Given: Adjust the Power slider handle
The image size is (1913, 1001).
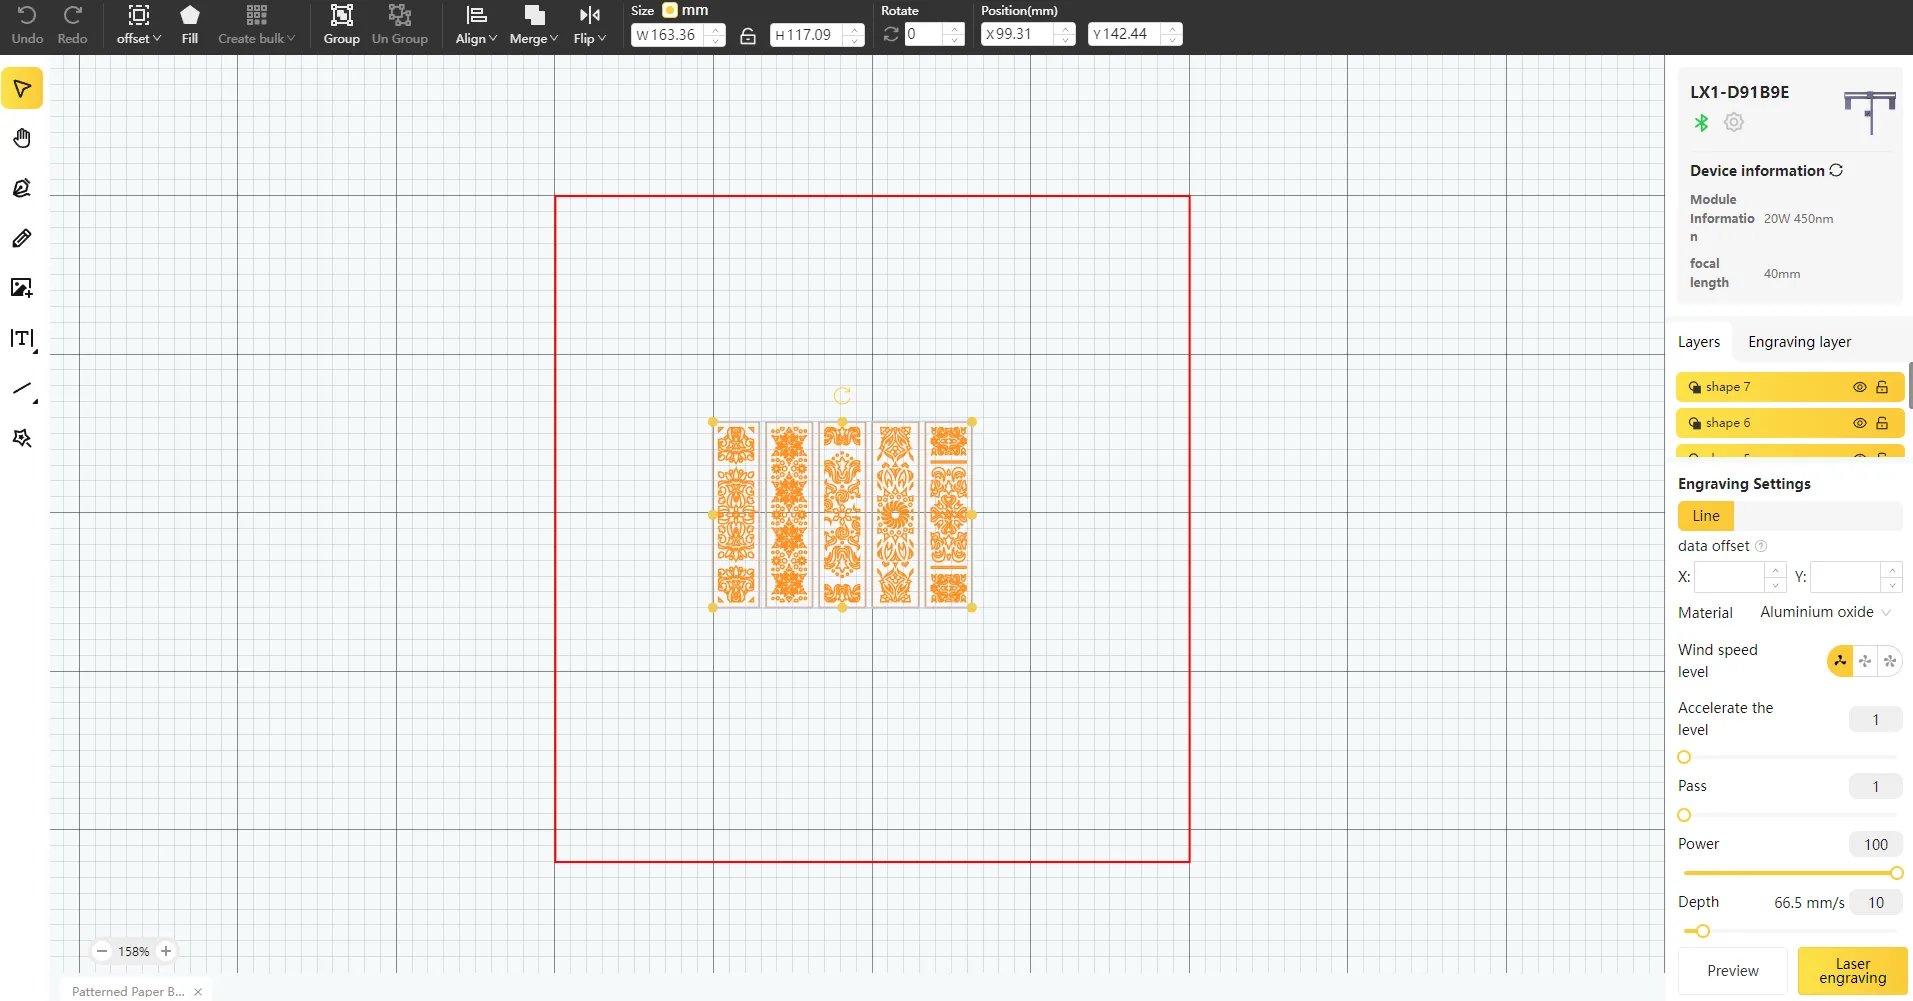Looking at the screenshot, I should (x=1896, y=873).
